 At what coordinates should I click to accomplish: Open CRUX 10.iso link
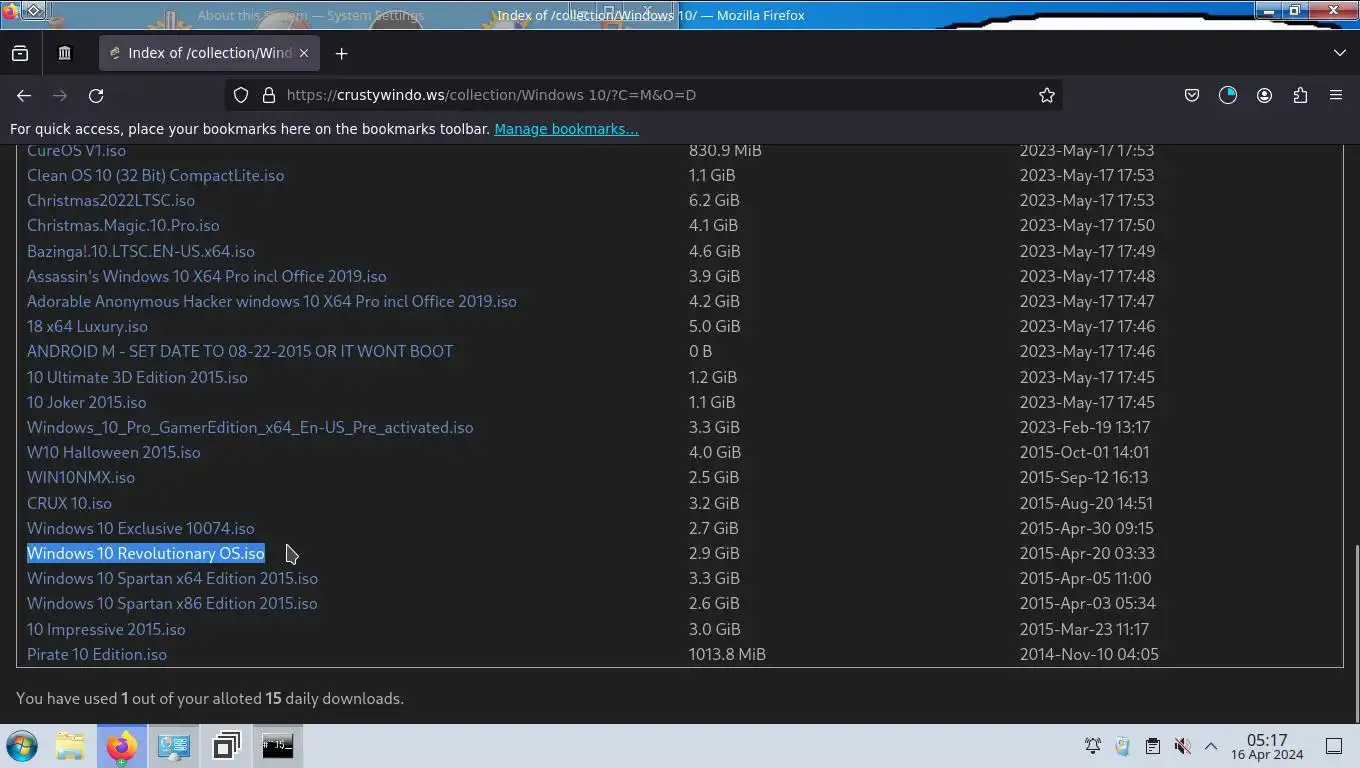tap(69, 503)
